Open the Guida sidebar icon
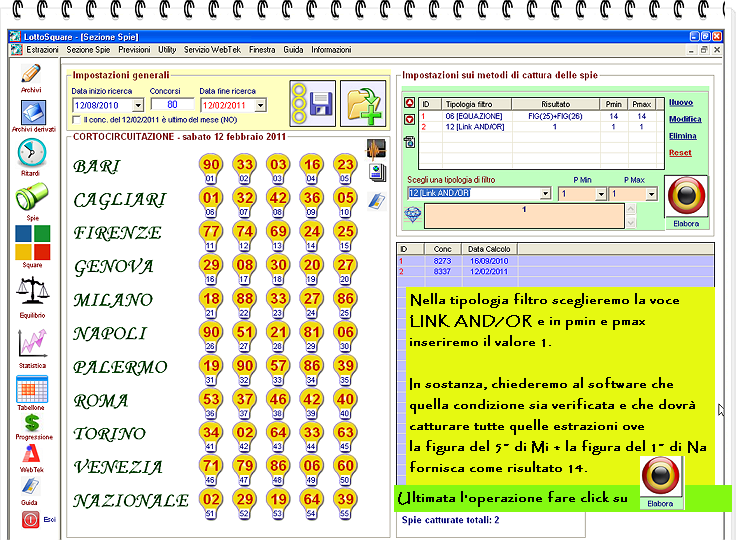Viewport: 736px width, 540px height. [x=30, y=486]
